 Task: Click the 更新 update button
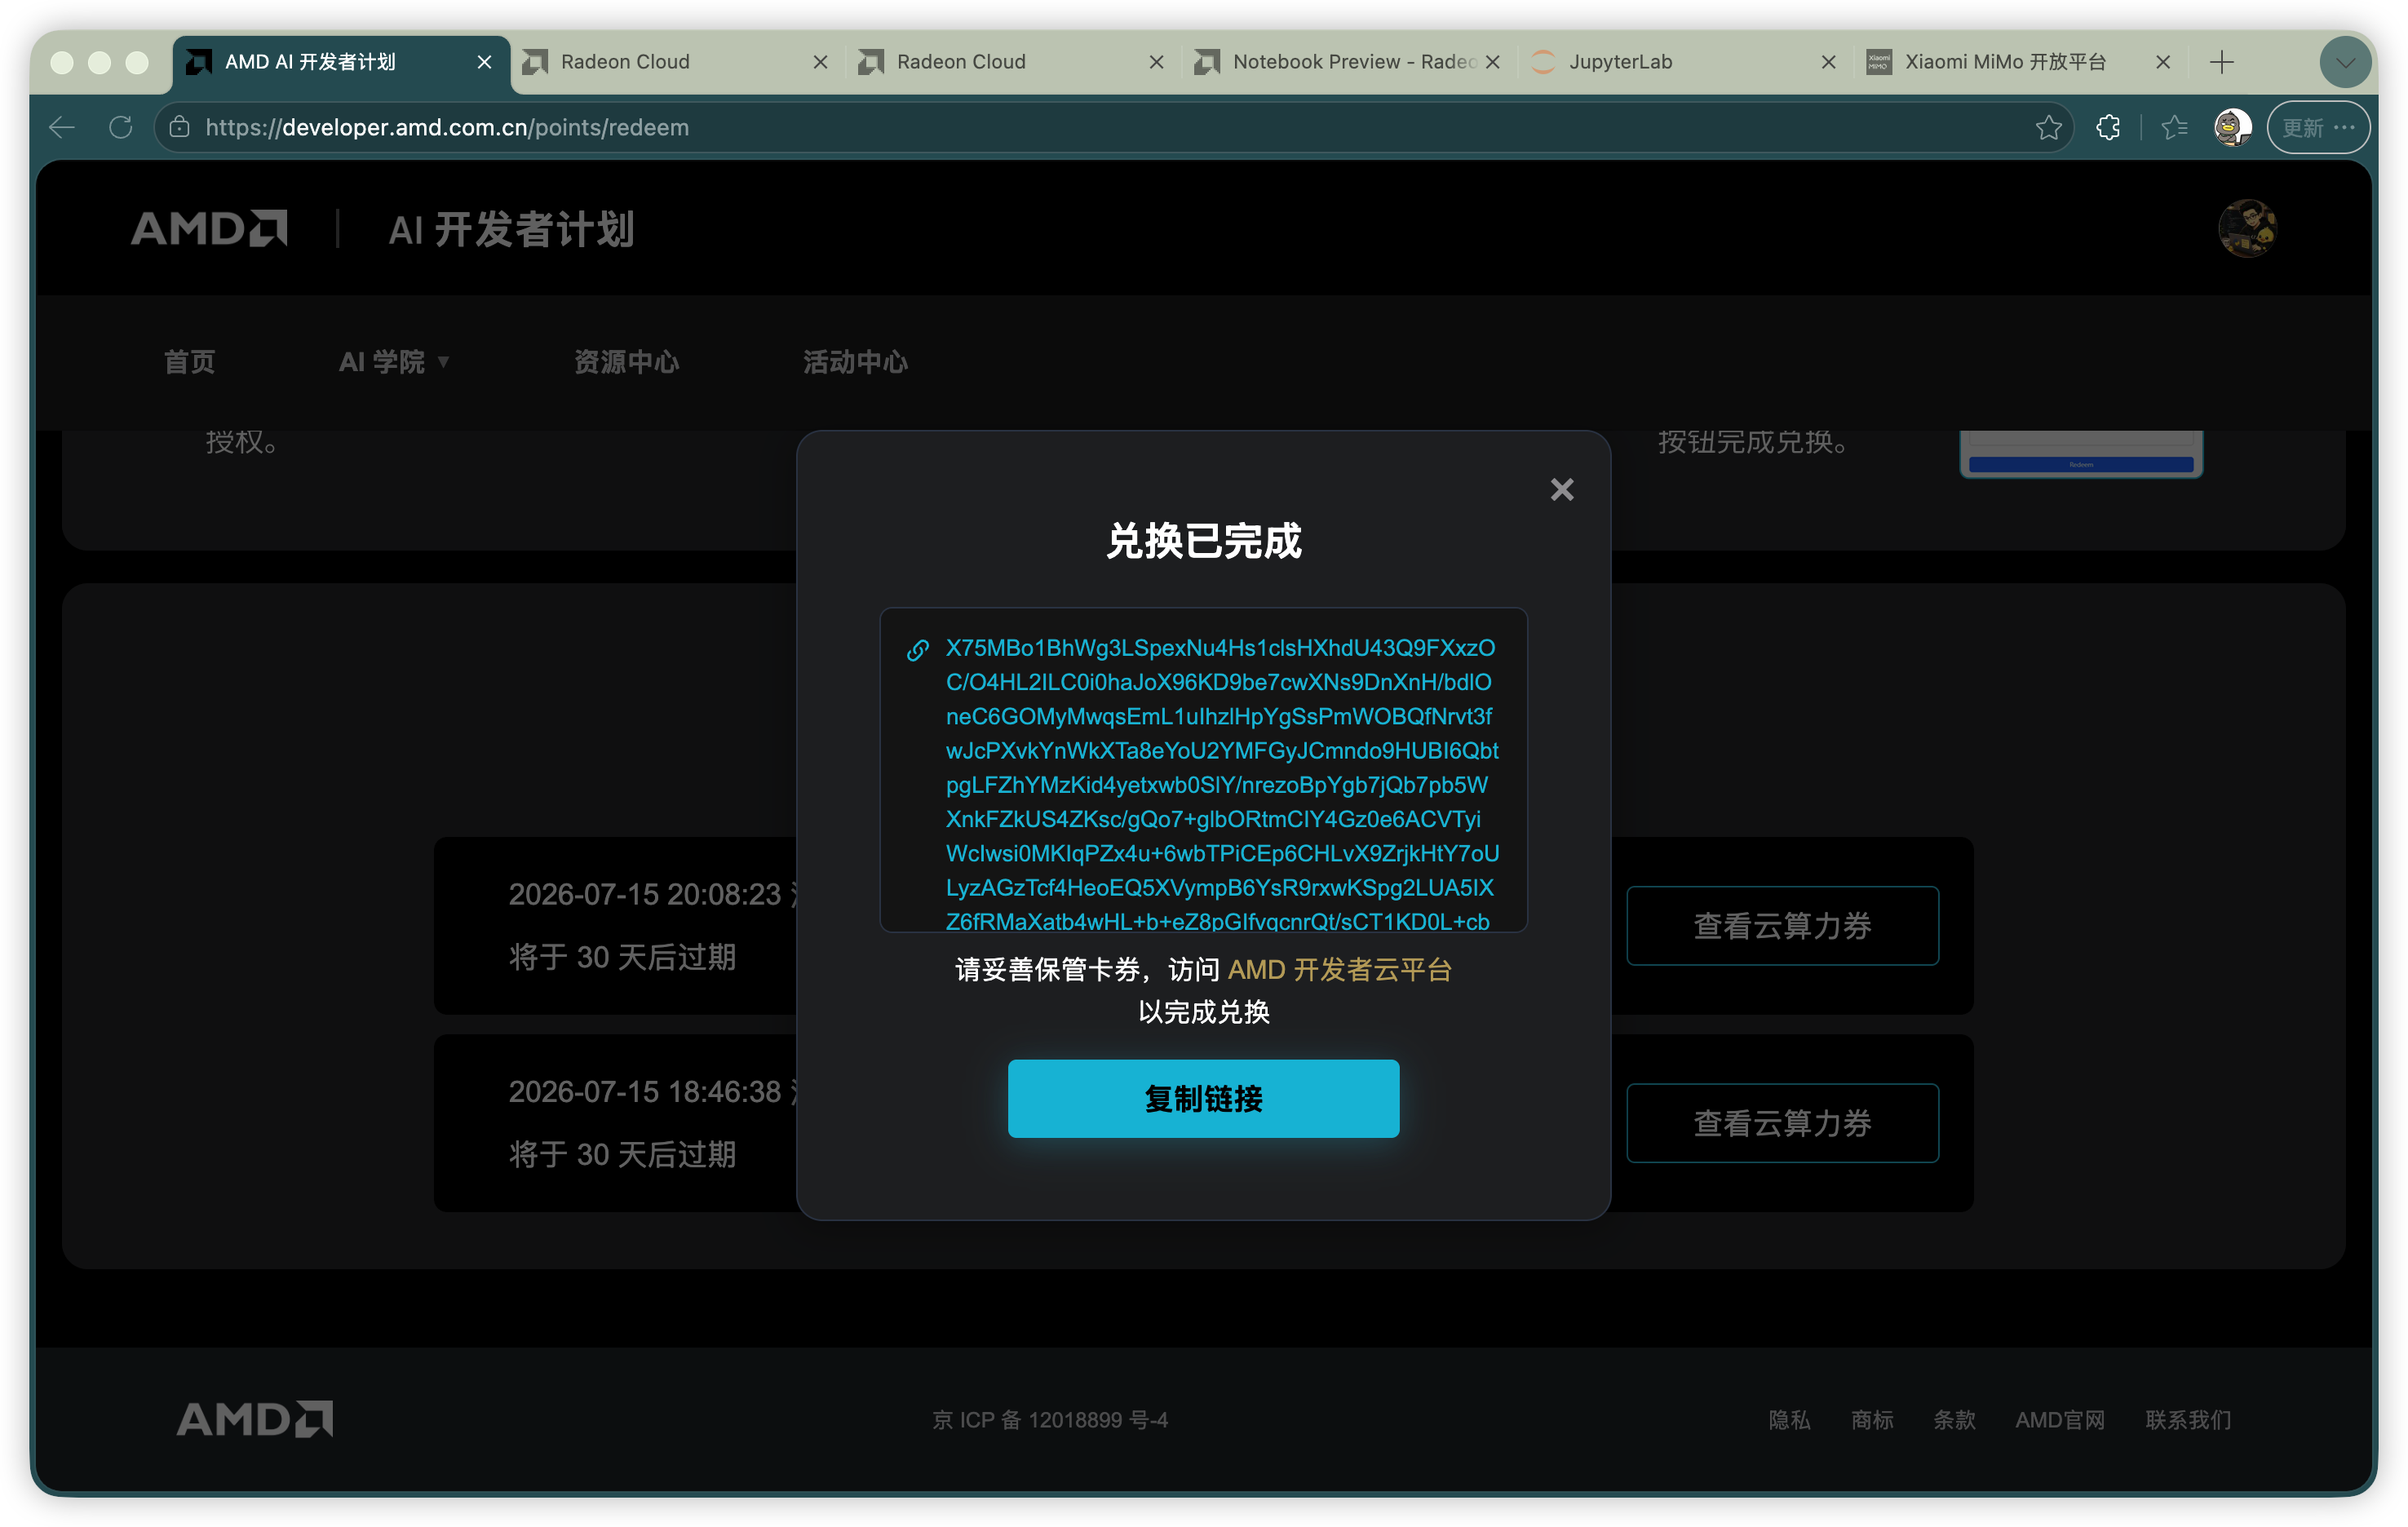pos(2318,127)
